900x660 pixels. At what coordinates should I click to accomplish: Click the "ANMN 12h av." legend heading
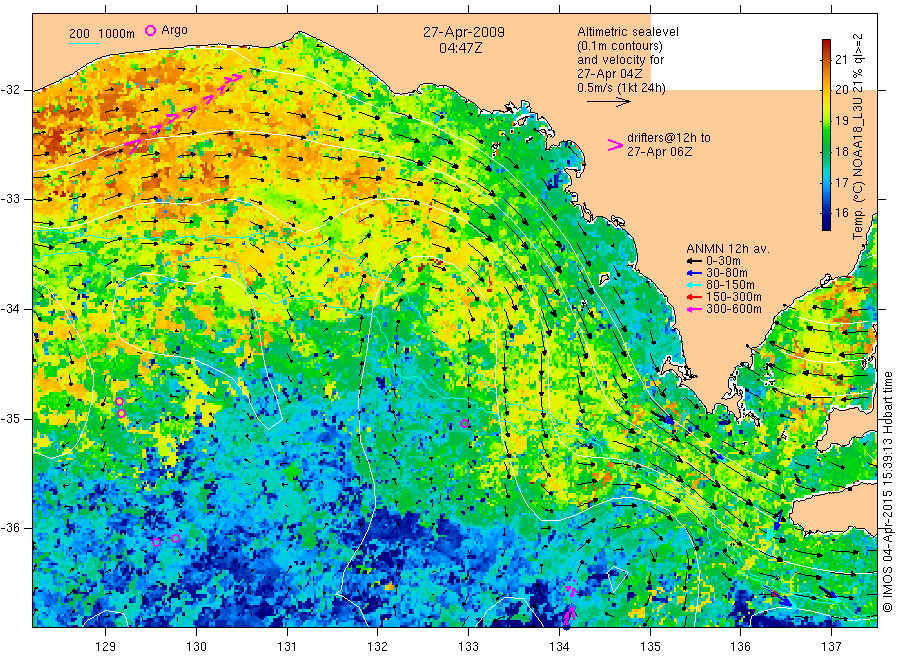click(x=728, y=249)
